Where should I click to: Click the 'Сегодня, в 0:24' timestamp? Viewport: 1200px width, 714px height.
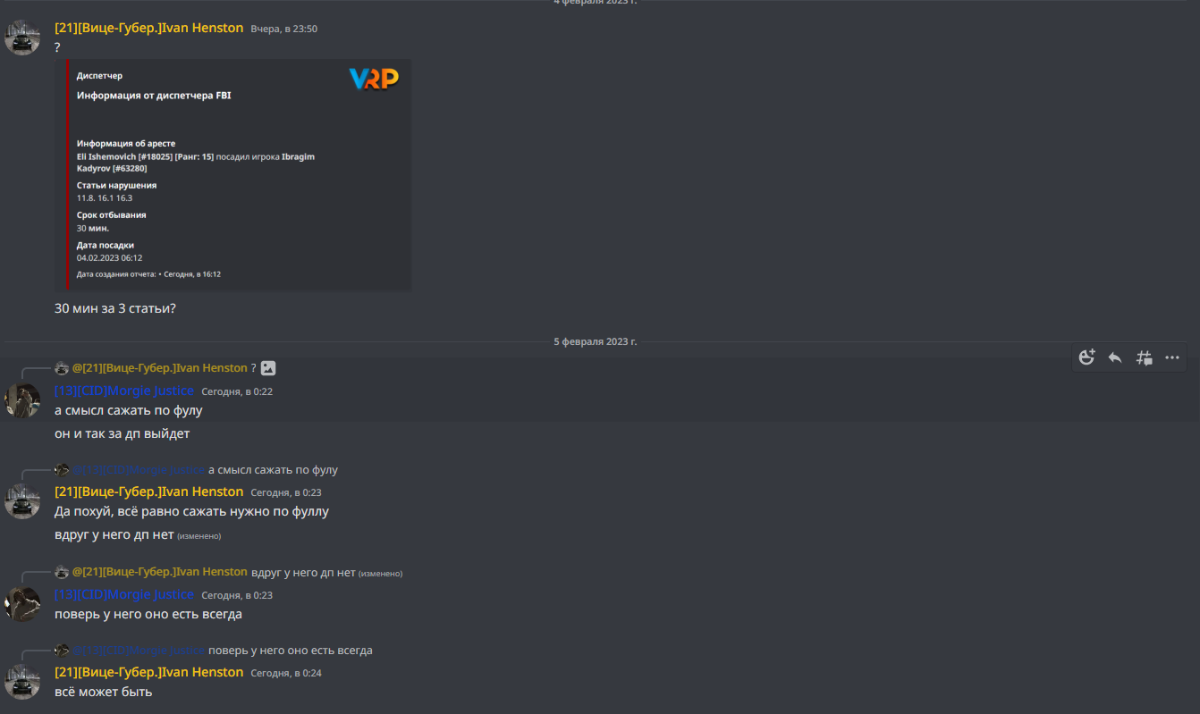coord(286,673)
